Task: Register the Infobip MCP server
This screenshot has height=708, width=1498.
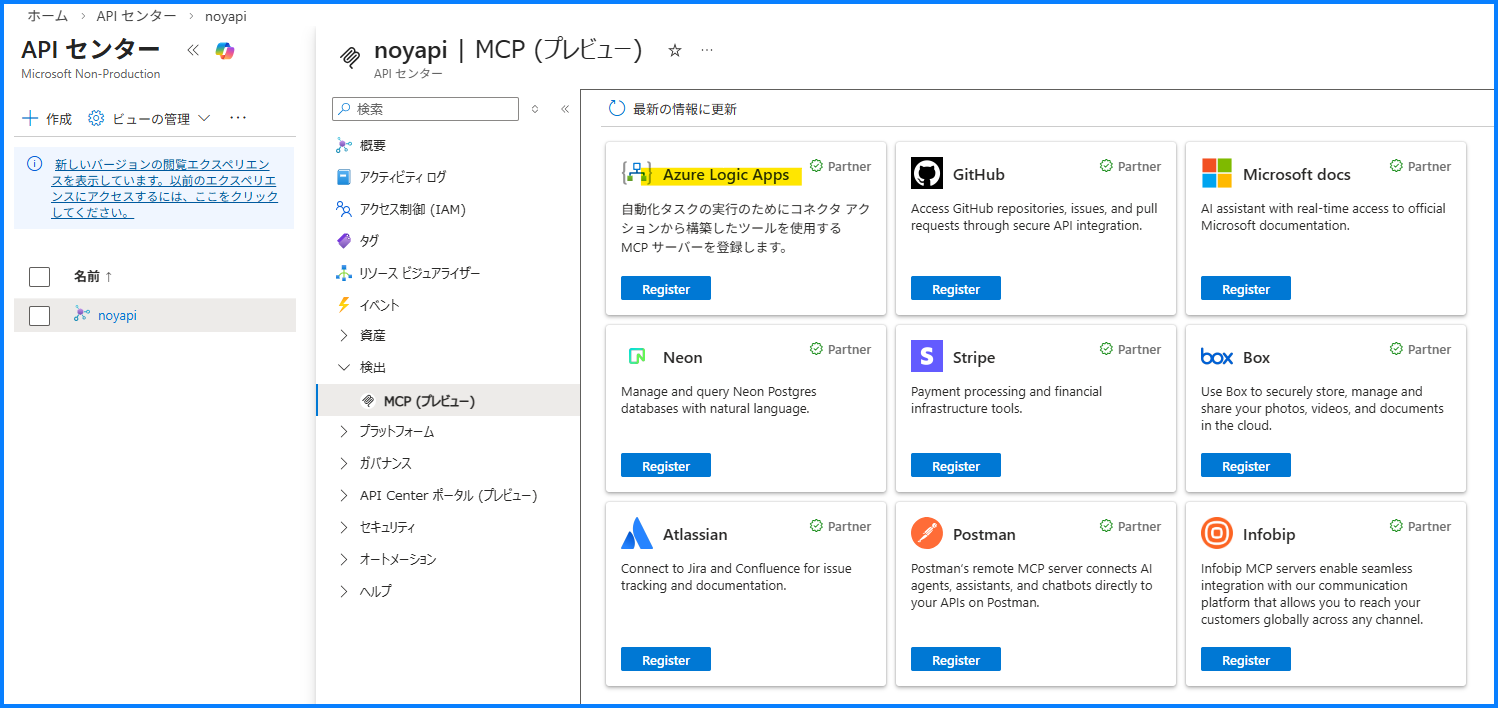Action: pyautogui.click(x=1246, y=660)
